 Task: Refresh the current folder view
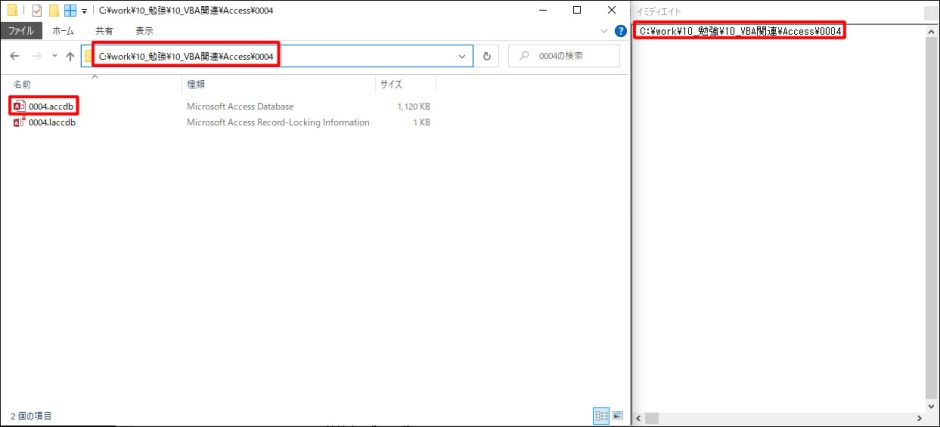point(487,57)
